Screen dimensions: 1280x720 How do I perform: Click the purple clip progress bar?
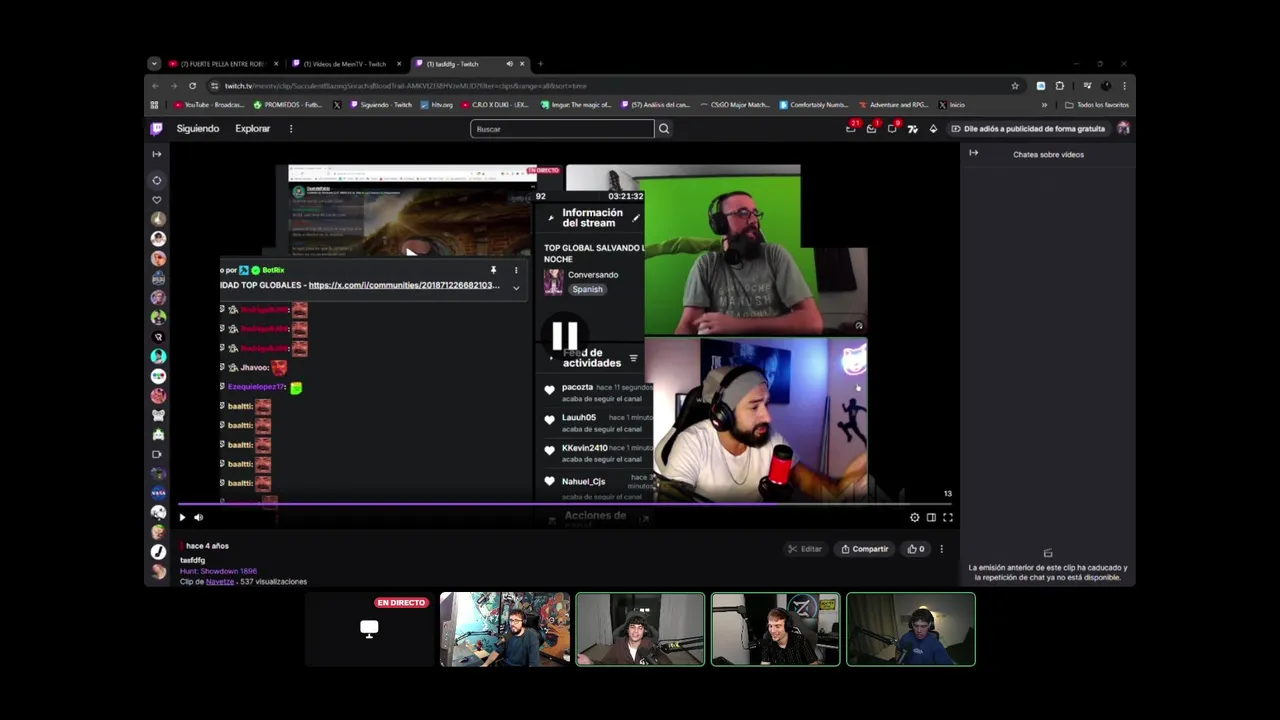click(x=566, y=504)
